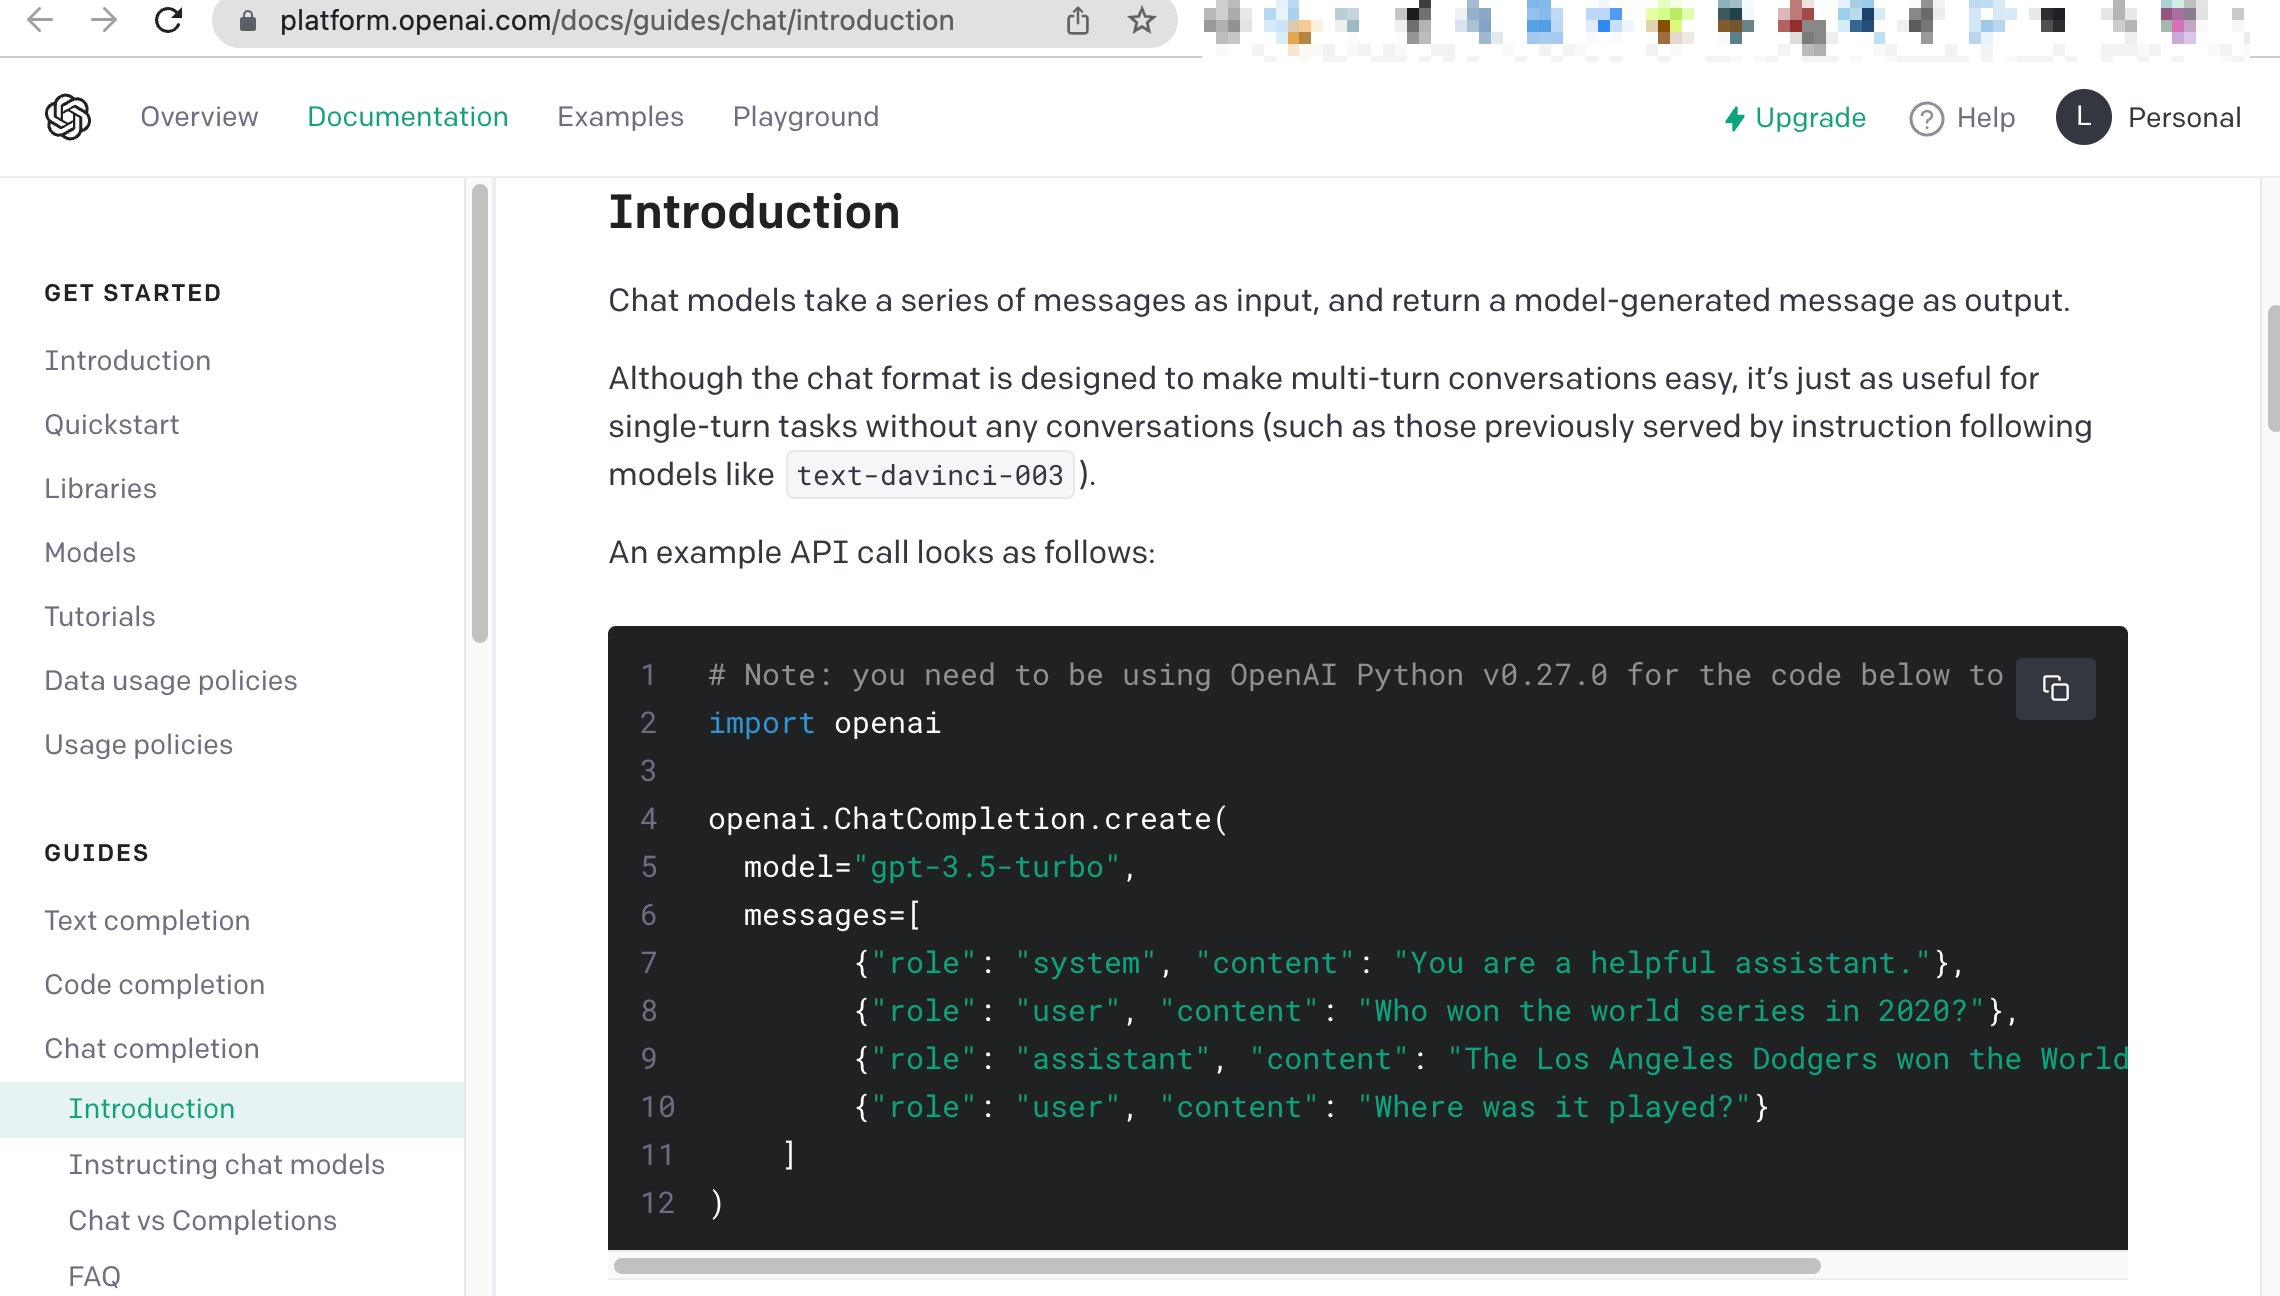Click "openai.ChatCompletion.create(" code line
The width and height of the screenshot is (2280, 1296).
click(968, 819)
